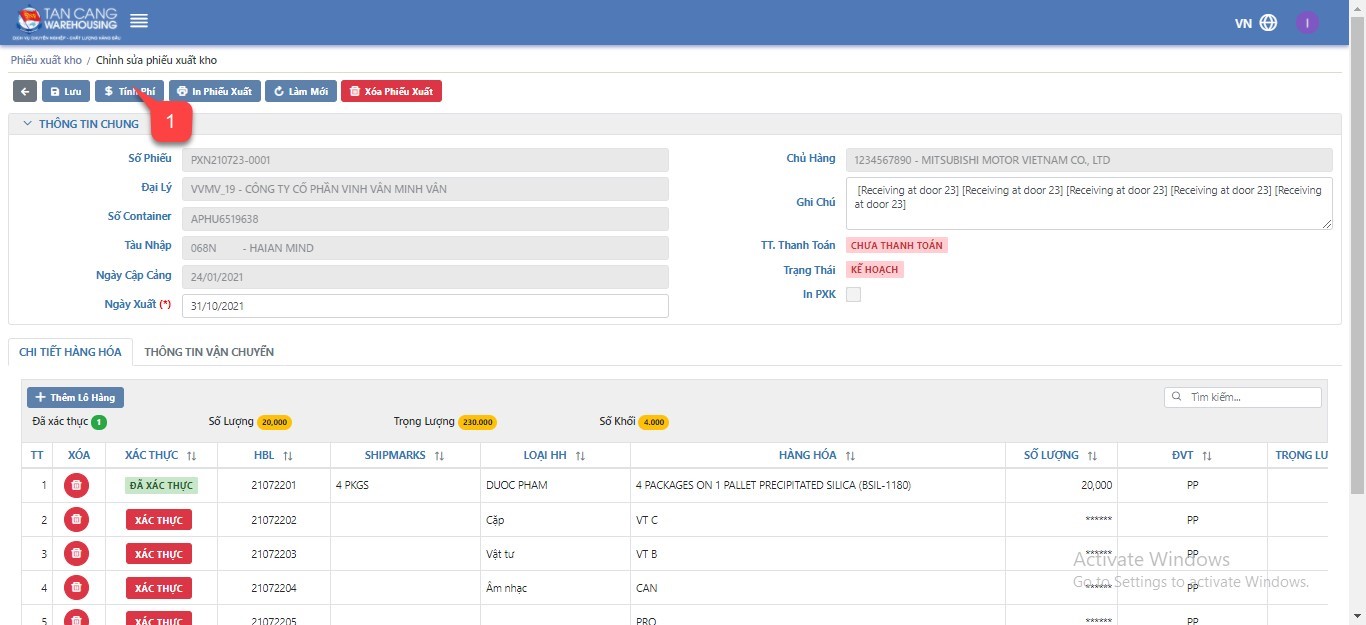Select the CHI TIẾT HÀNG HÓA tab
This screenshot has height=625, width=1366.
click(70, 352)
